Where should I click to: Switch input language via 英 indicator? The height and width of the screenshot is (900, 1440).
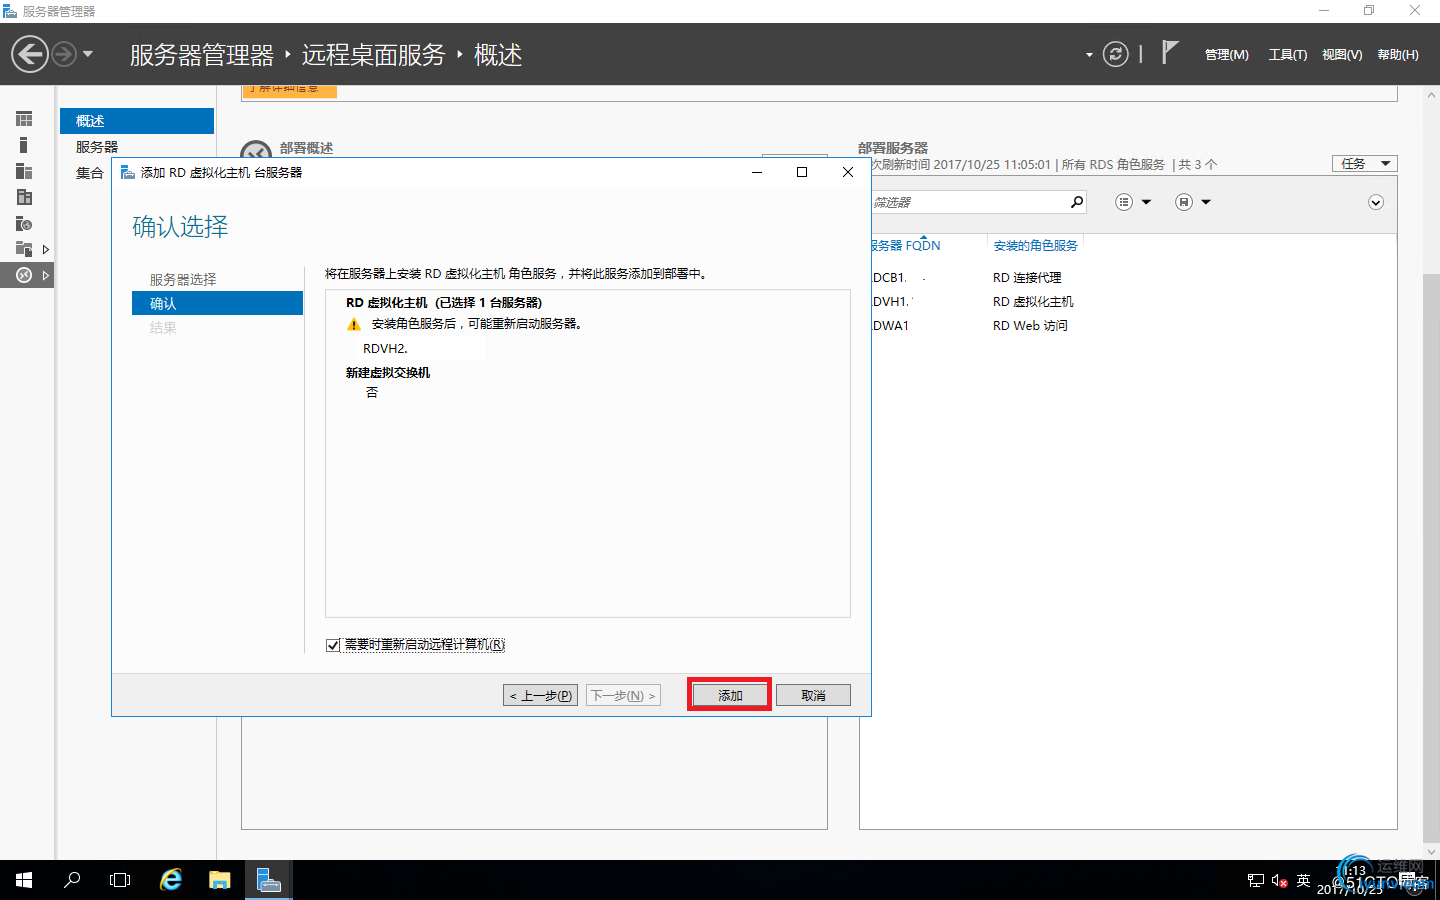click(1303, 880)
